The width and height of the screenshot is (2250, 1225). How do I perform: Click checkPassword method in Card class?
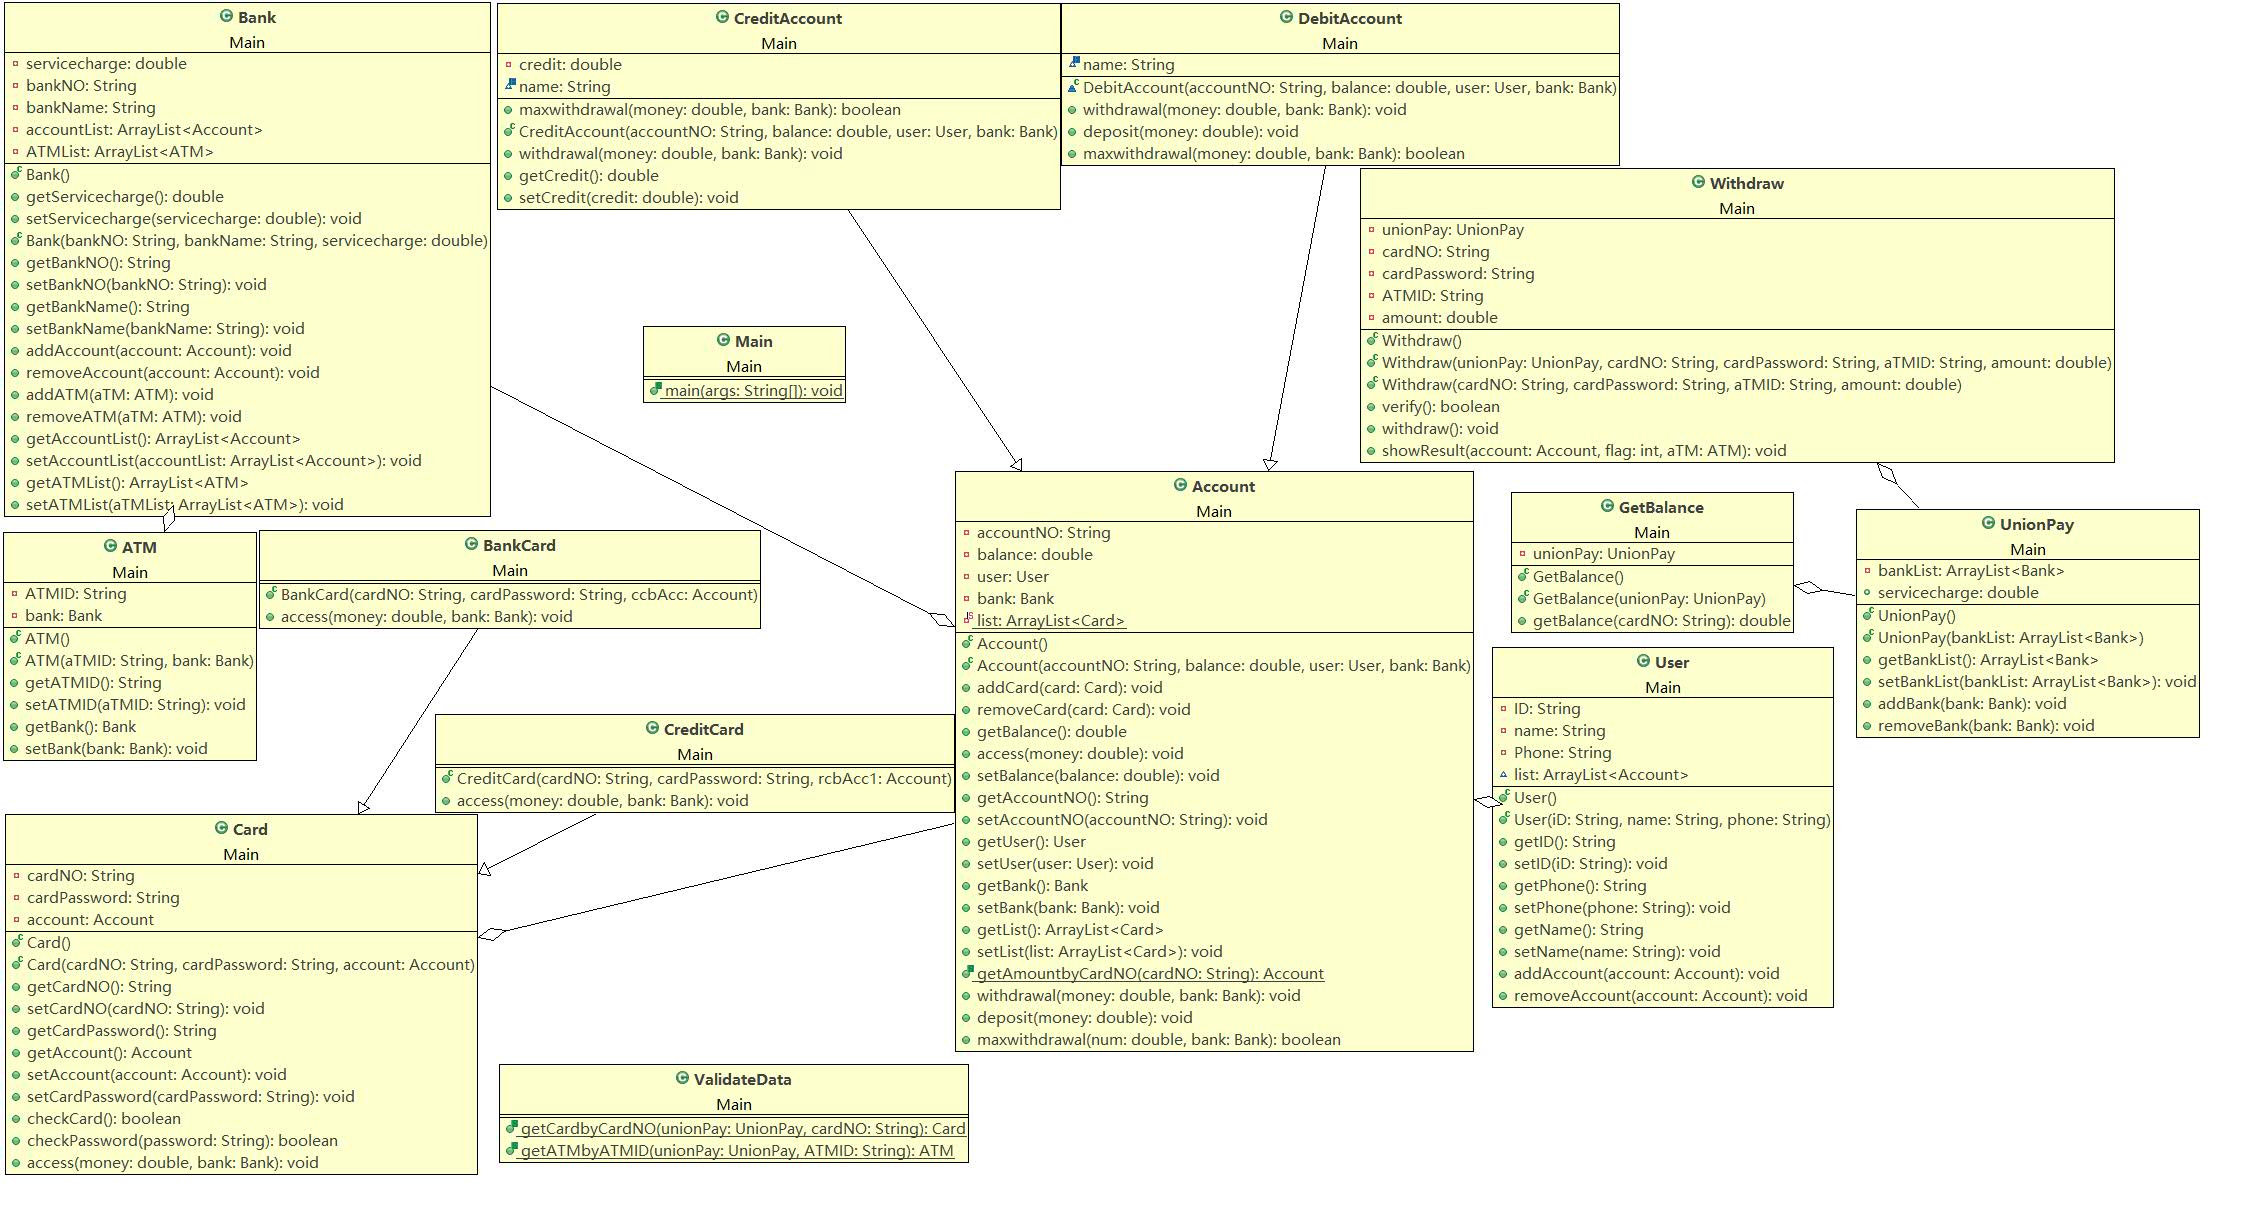[x=181, y=1141]
